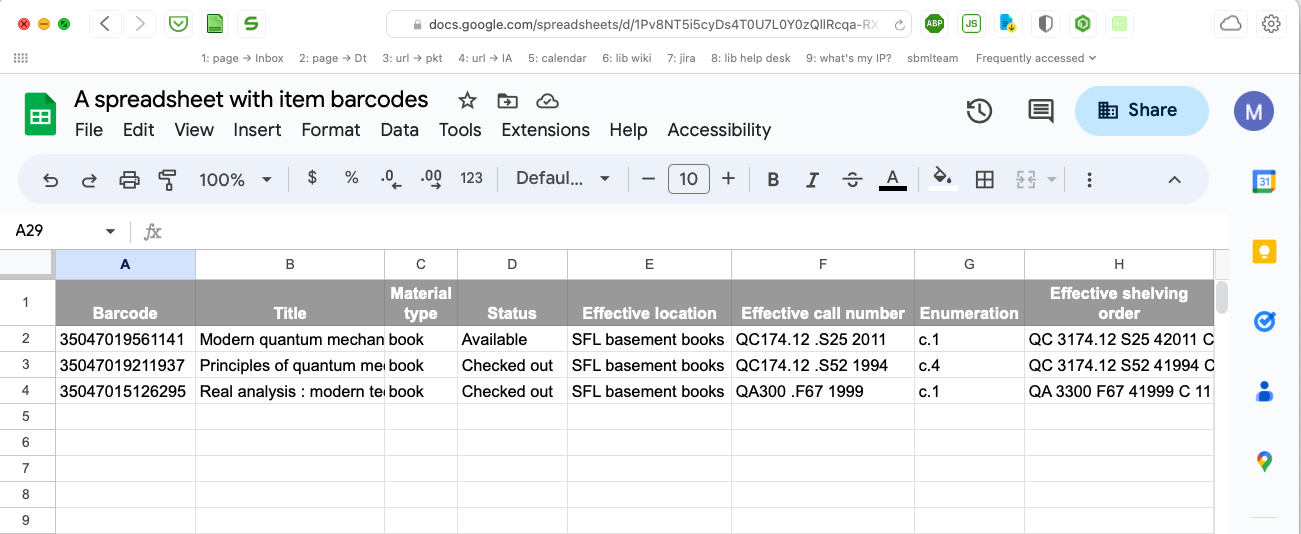The height and width of the screenshot is (534, 1301).
Task: Open the Edit menu
Action: 138,130
